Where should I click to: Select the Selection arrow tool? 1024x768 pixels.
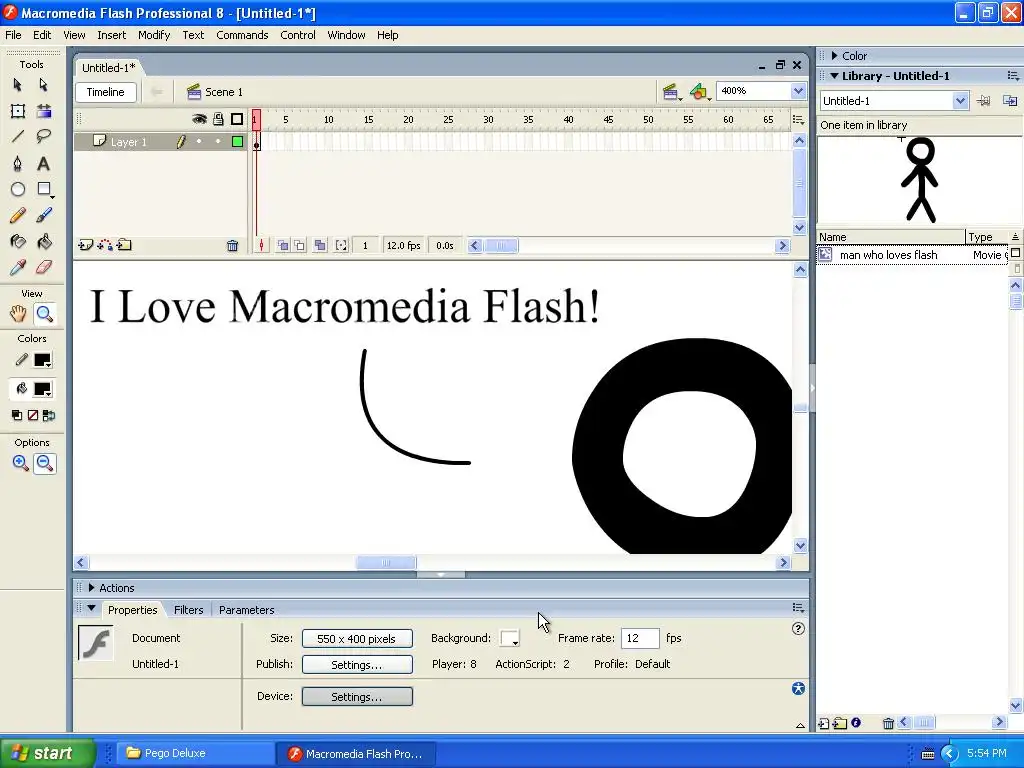pyautogui.click(x=18, y=85)
